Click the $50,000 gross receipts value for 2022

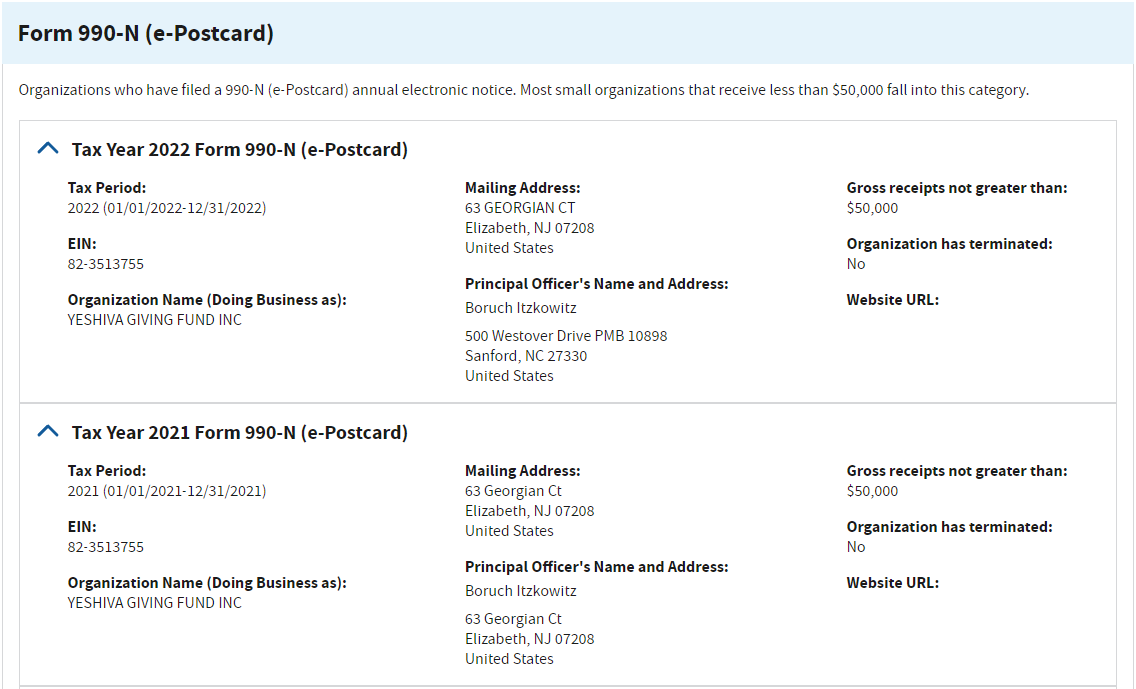click(x=872, y=208)
